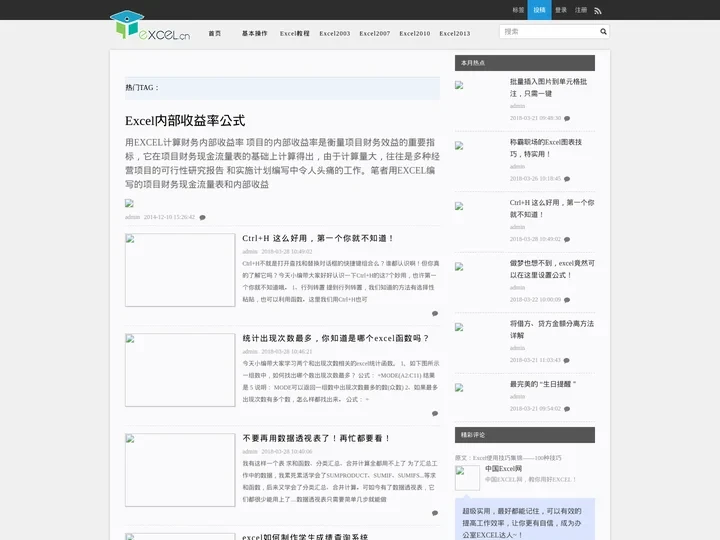Viewport: 720px width, 540px height.
Task: Click the 精彩评论 sidebar header
Action: point(525,435)
